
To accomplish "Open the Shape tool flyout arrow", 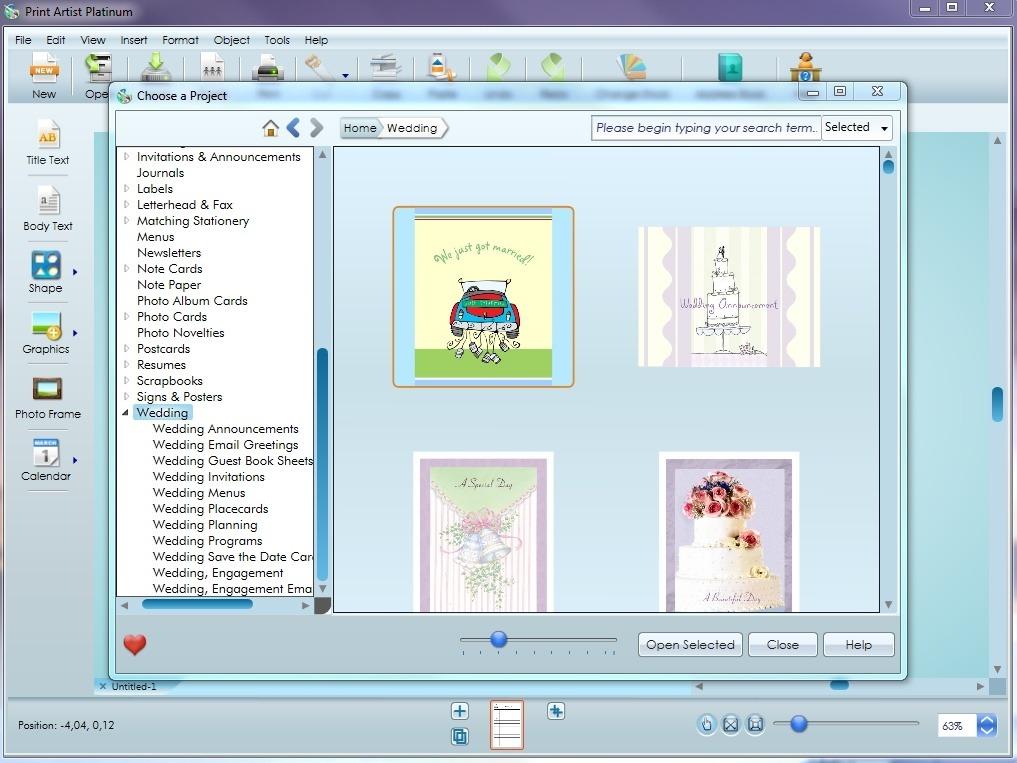I will click(x=75, y=272).
